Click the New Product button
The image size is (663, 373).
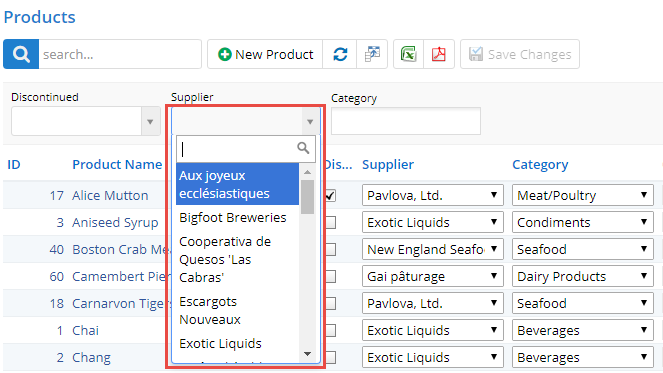(x=265, y=54)
